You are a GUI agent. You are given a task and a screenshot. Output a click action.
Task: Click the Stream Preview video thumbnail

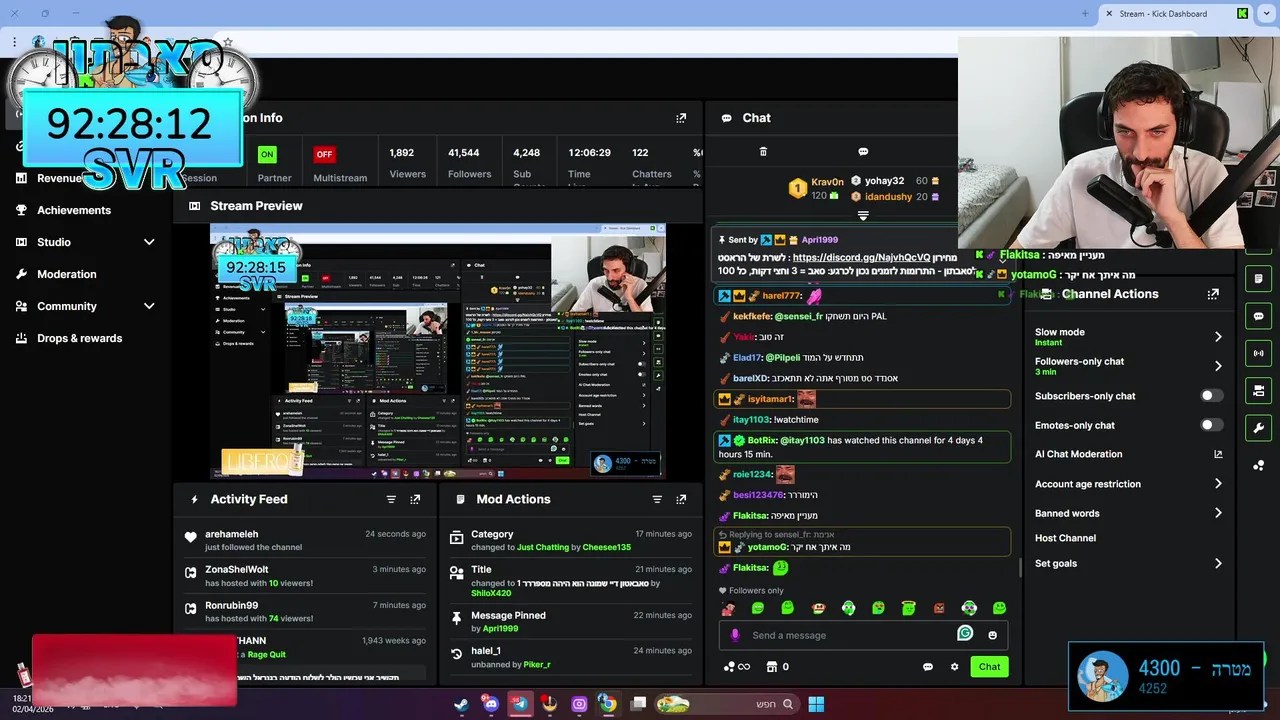(437, 352)
